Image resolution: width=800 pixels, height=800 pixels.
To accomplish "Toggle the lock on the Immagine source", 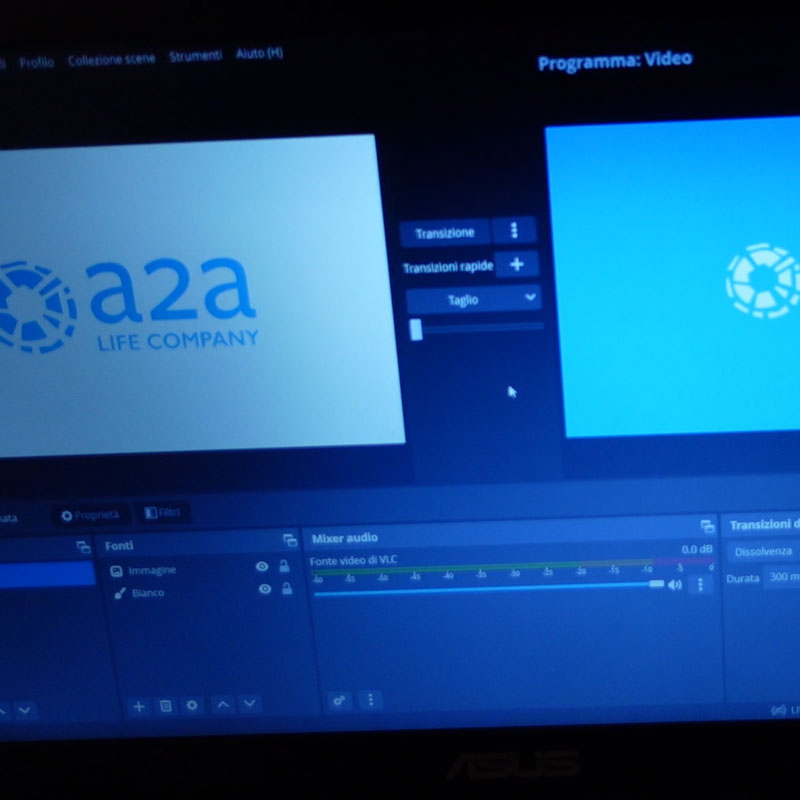I will pyautogui.click(x=284, y=565).
